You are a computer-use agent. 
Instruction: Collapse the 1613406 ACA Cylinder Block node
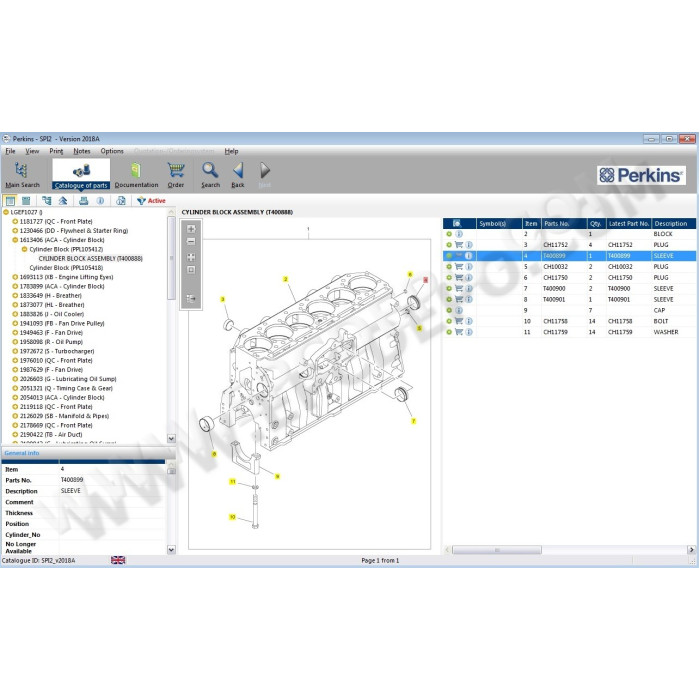[15, 240]
